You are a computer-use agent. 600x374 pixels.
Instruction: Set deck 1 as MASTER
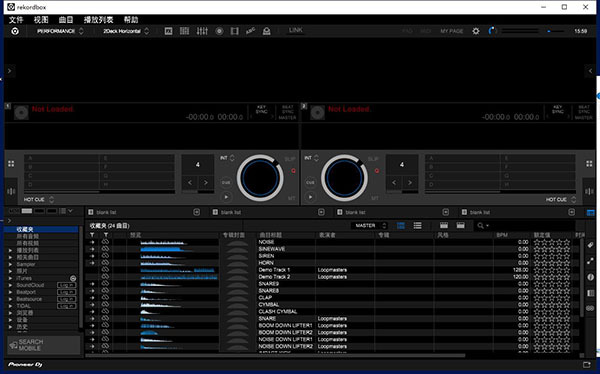pos(287,118)
